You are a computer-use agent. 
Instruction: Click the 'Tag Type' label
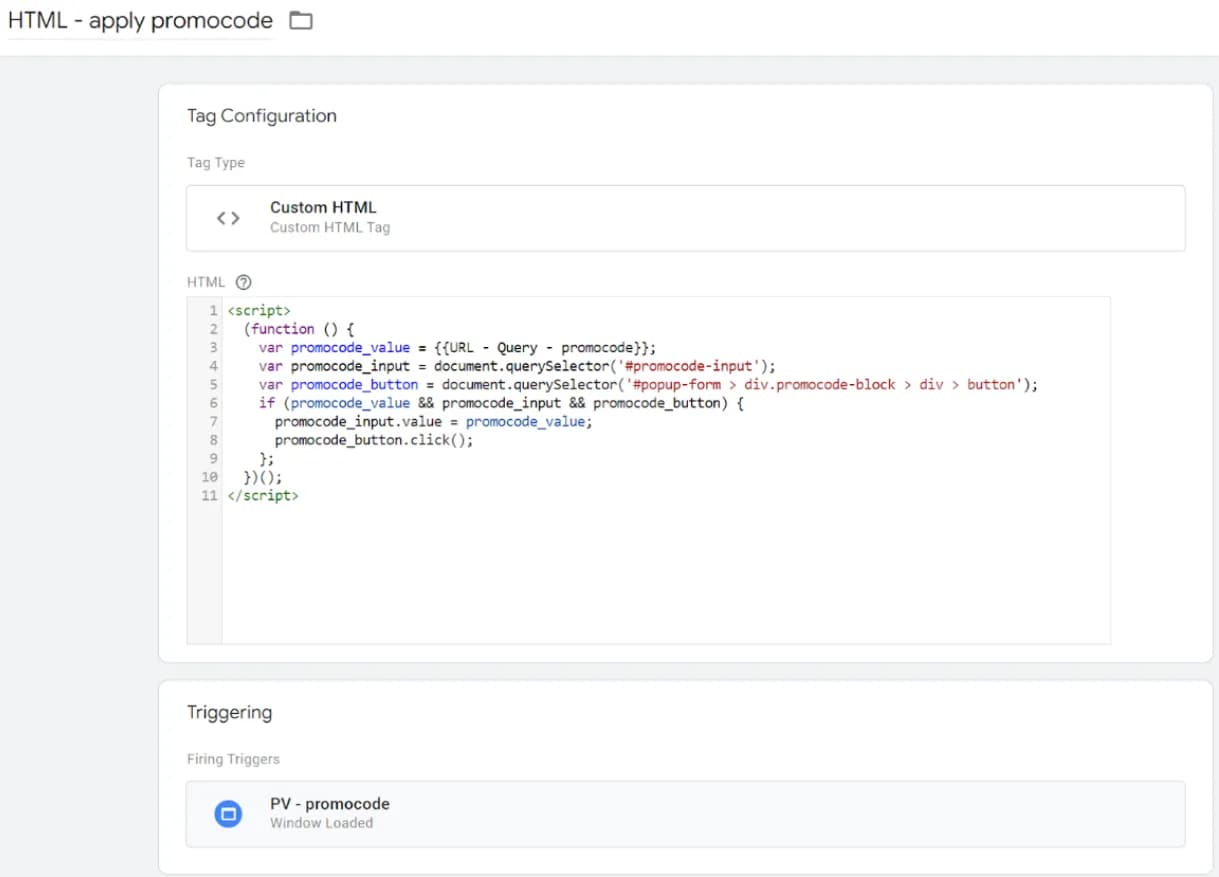(215, 163)
